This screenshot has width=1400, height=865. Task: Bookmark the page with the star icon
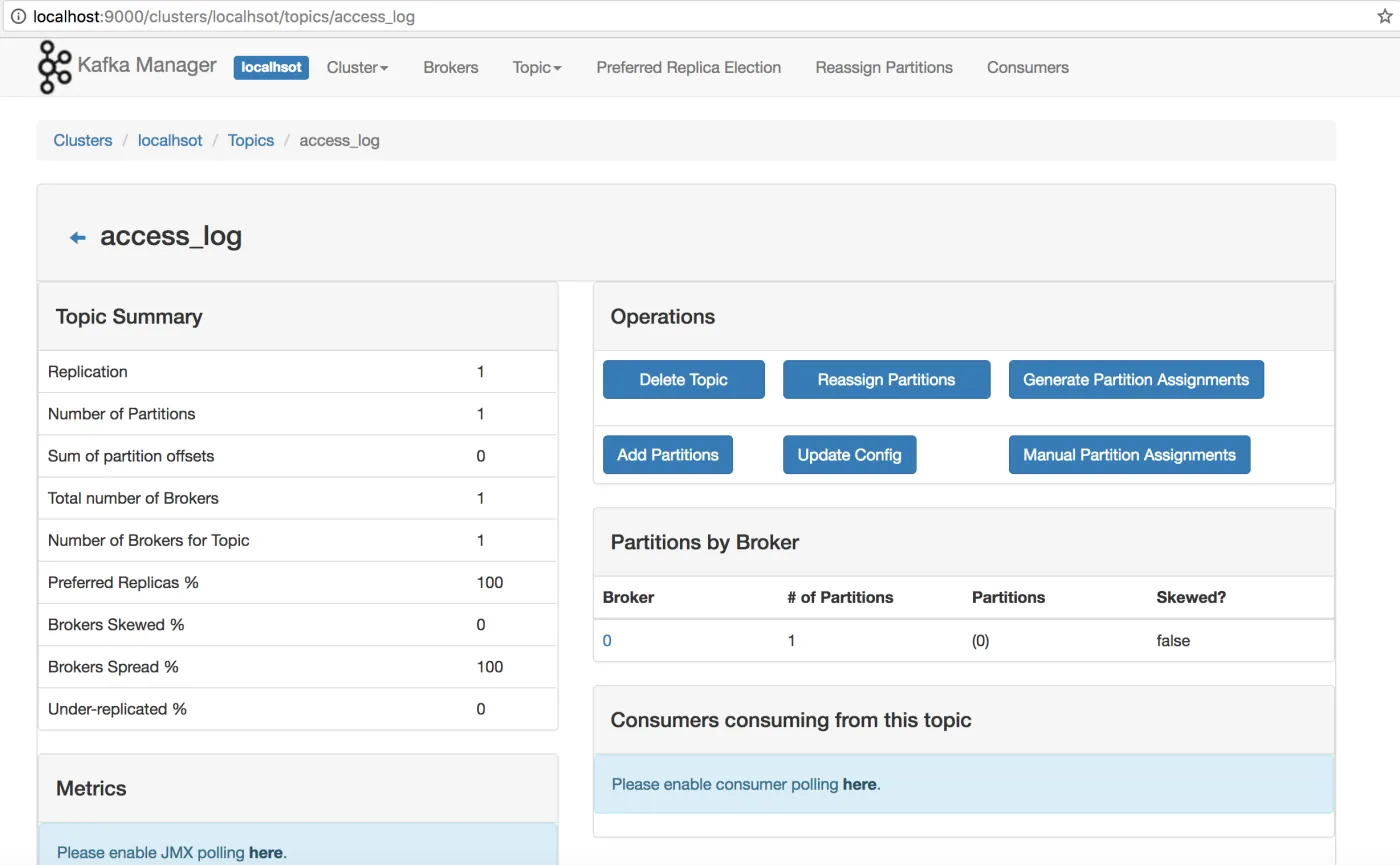[1385, 16]
